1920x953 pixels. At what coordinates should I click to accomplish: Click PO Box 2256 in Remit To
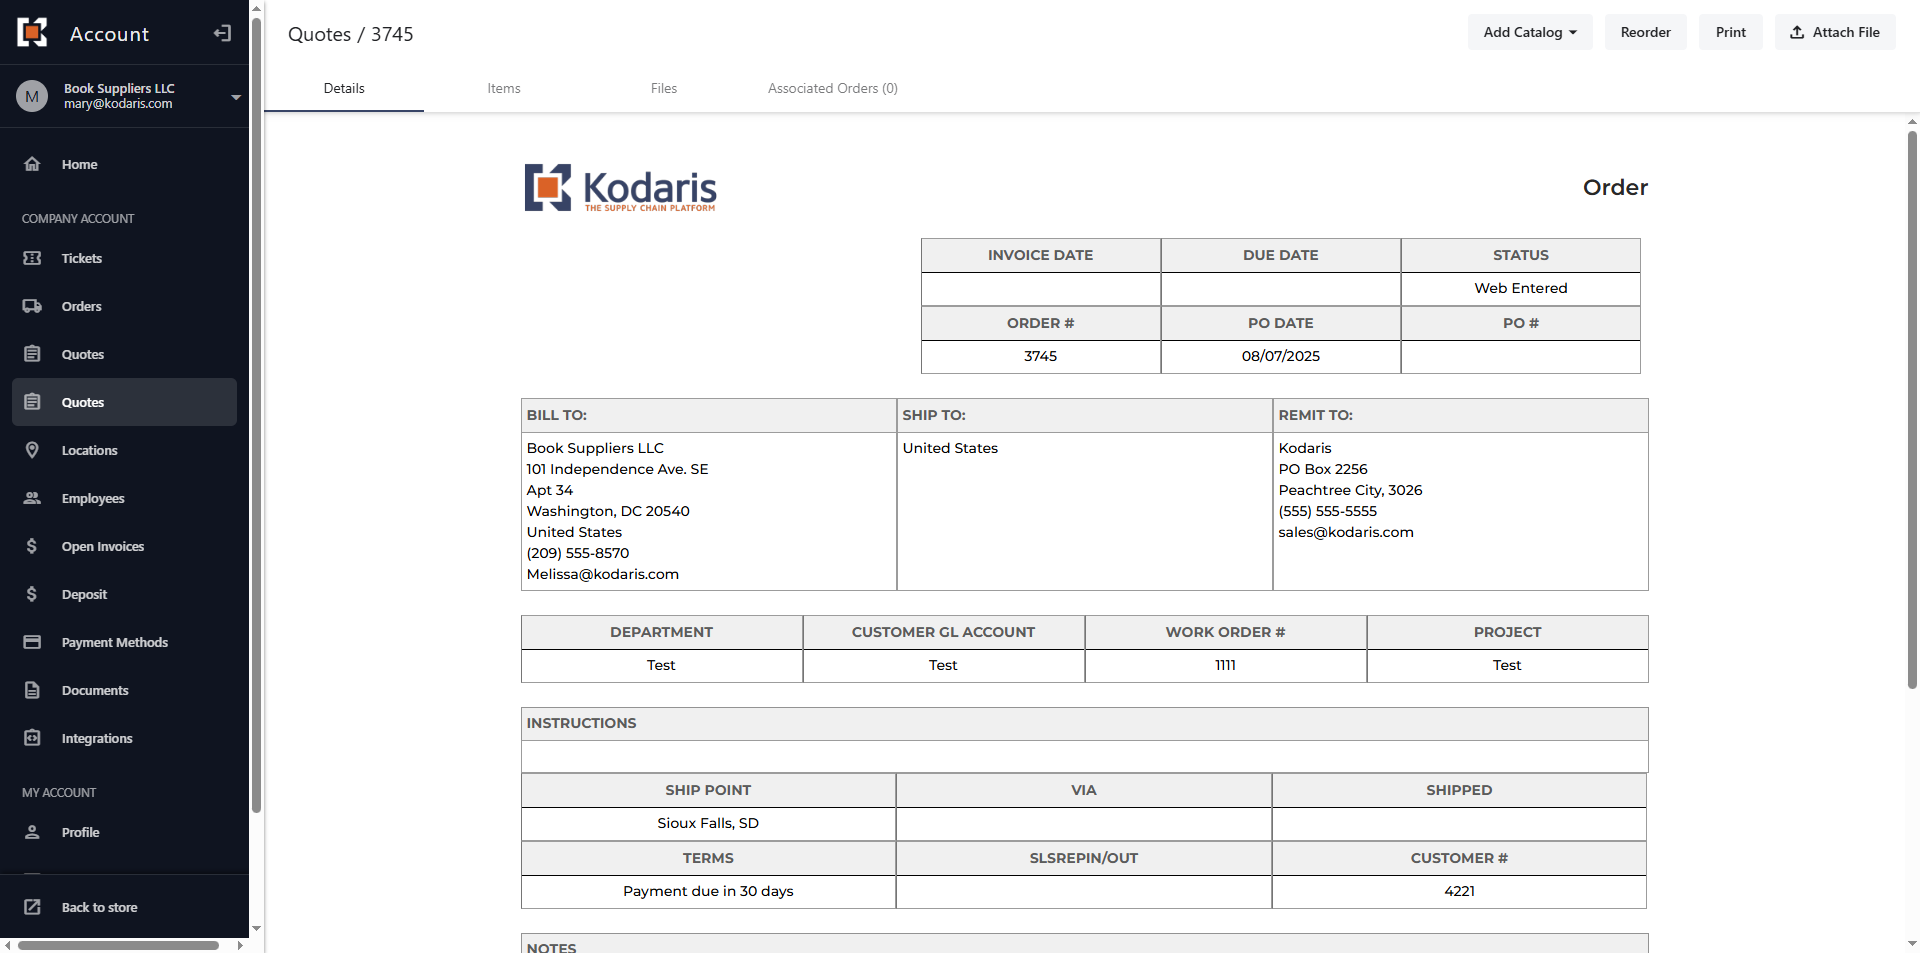coord(1322,469)
